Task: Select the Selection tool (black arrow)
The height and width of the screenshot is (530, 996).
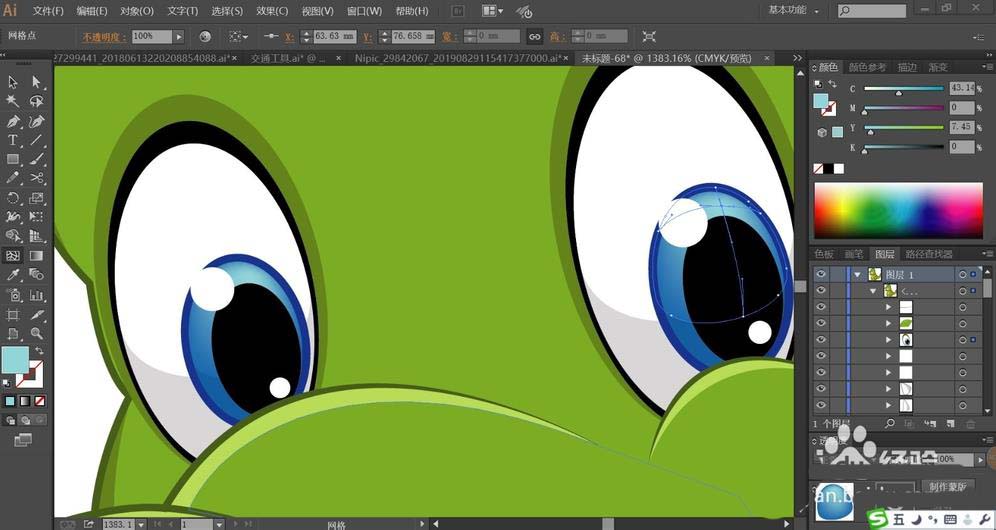Action: point(13,82)
